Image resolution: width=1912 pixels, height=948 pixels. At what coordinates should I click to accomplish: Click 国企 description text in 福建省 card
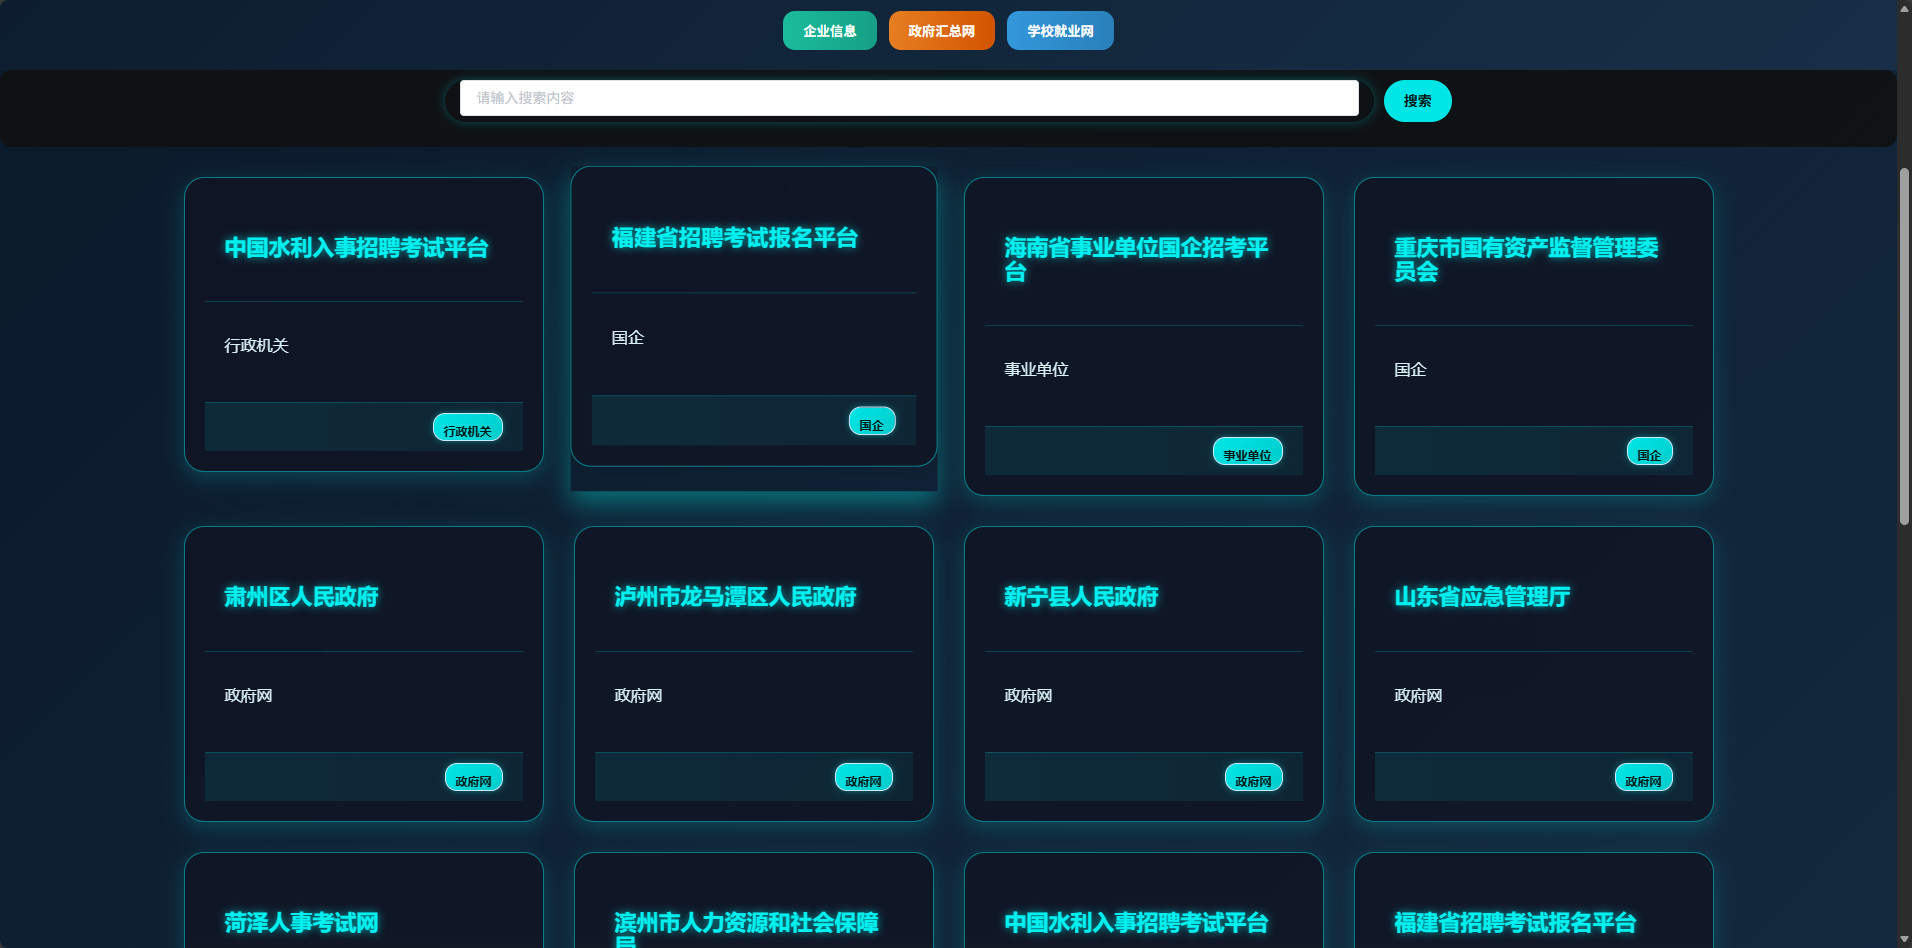[628, 338]
